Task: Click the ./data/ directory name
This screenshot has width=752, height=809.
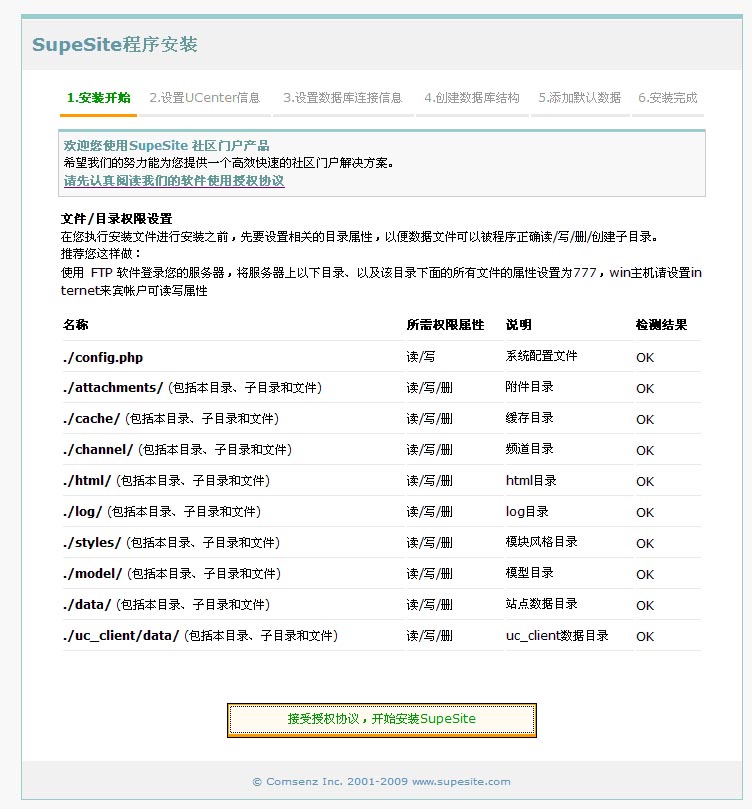Action: click(x=87, y=604)
